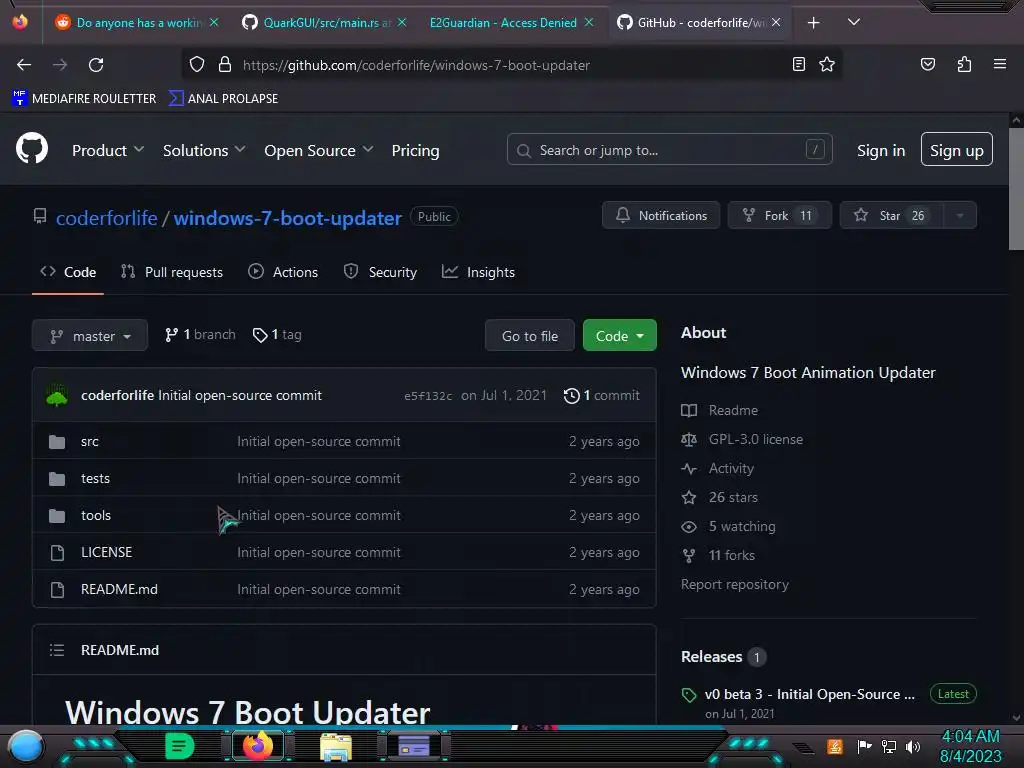Open the Pocket save icon
1024x768 pixels.
tap(927, 64)
